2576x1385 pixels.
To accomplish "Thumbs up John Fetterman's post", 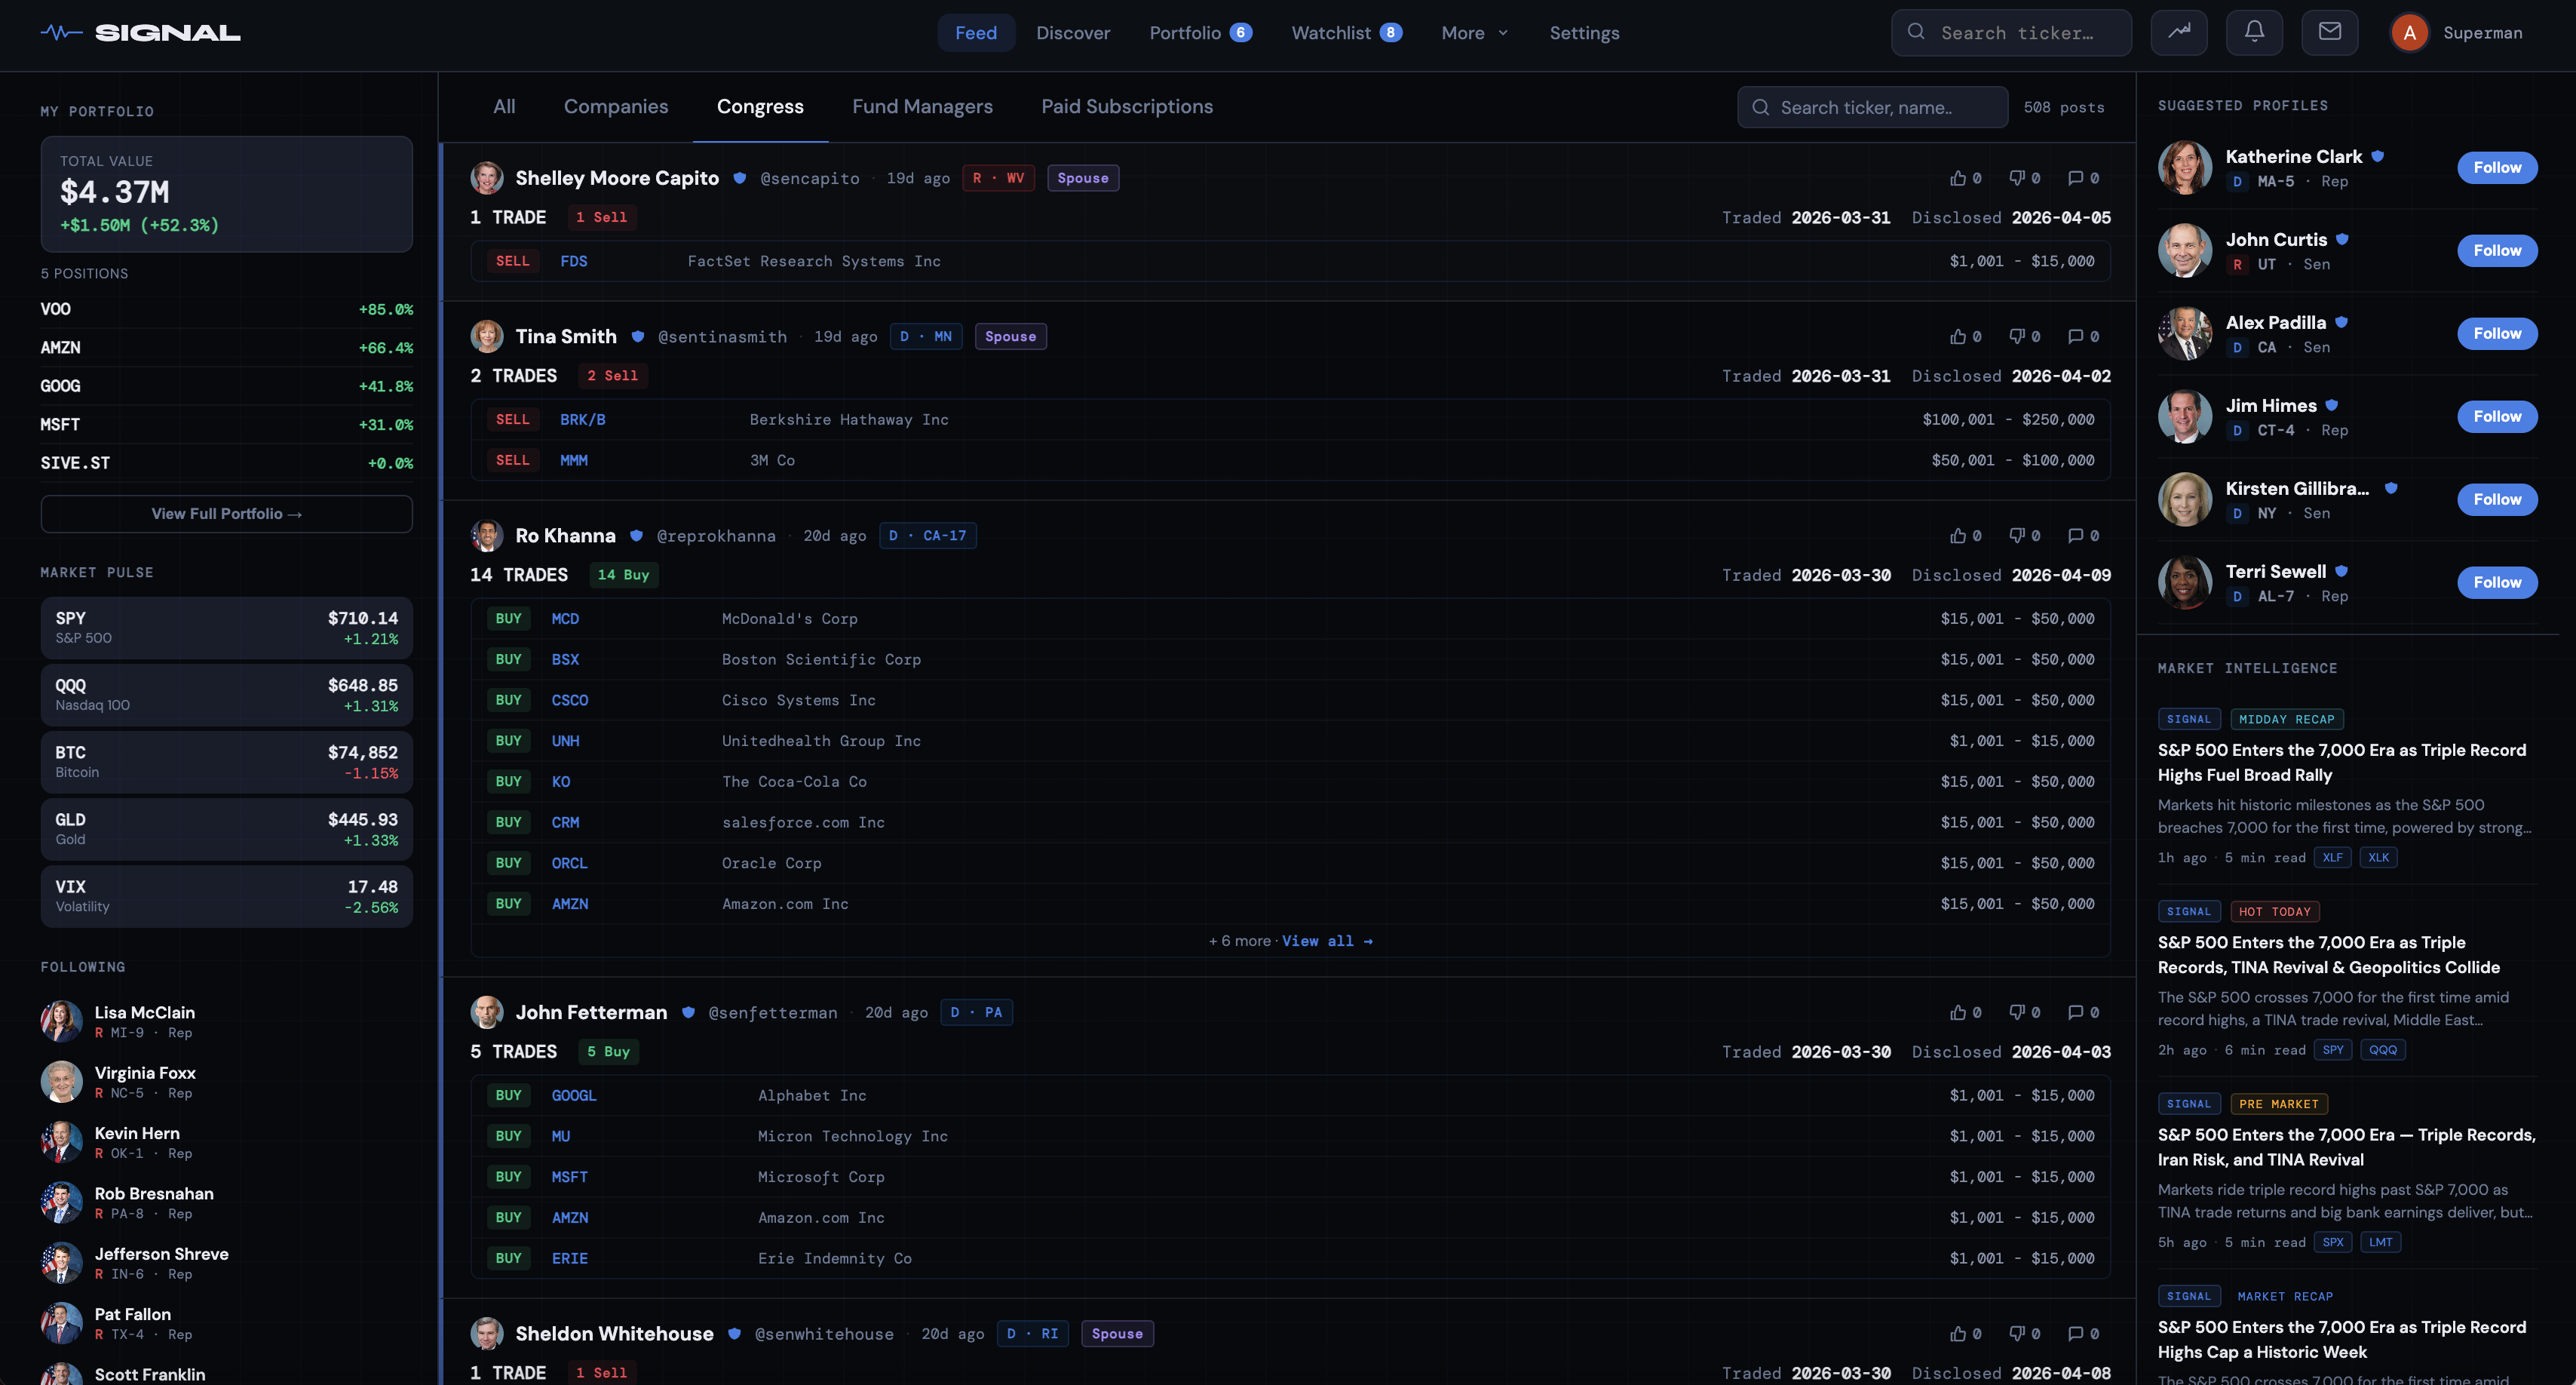I will point(1958,1013).
